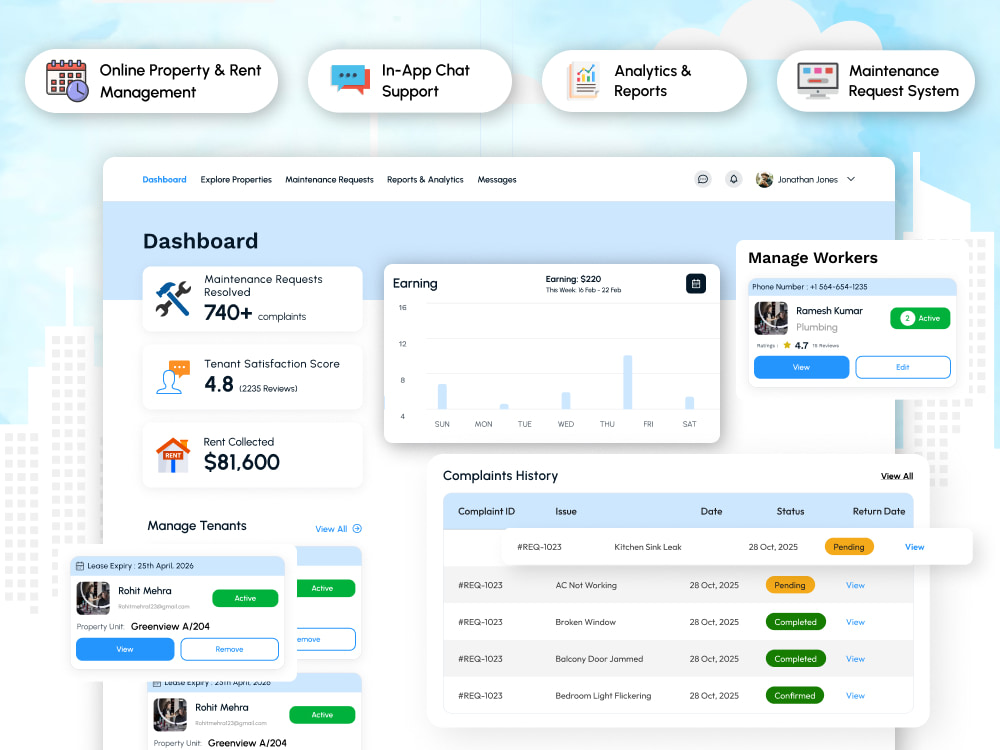
Task: Click View link for Balcony Door Jammed
Action: point(855,659)
